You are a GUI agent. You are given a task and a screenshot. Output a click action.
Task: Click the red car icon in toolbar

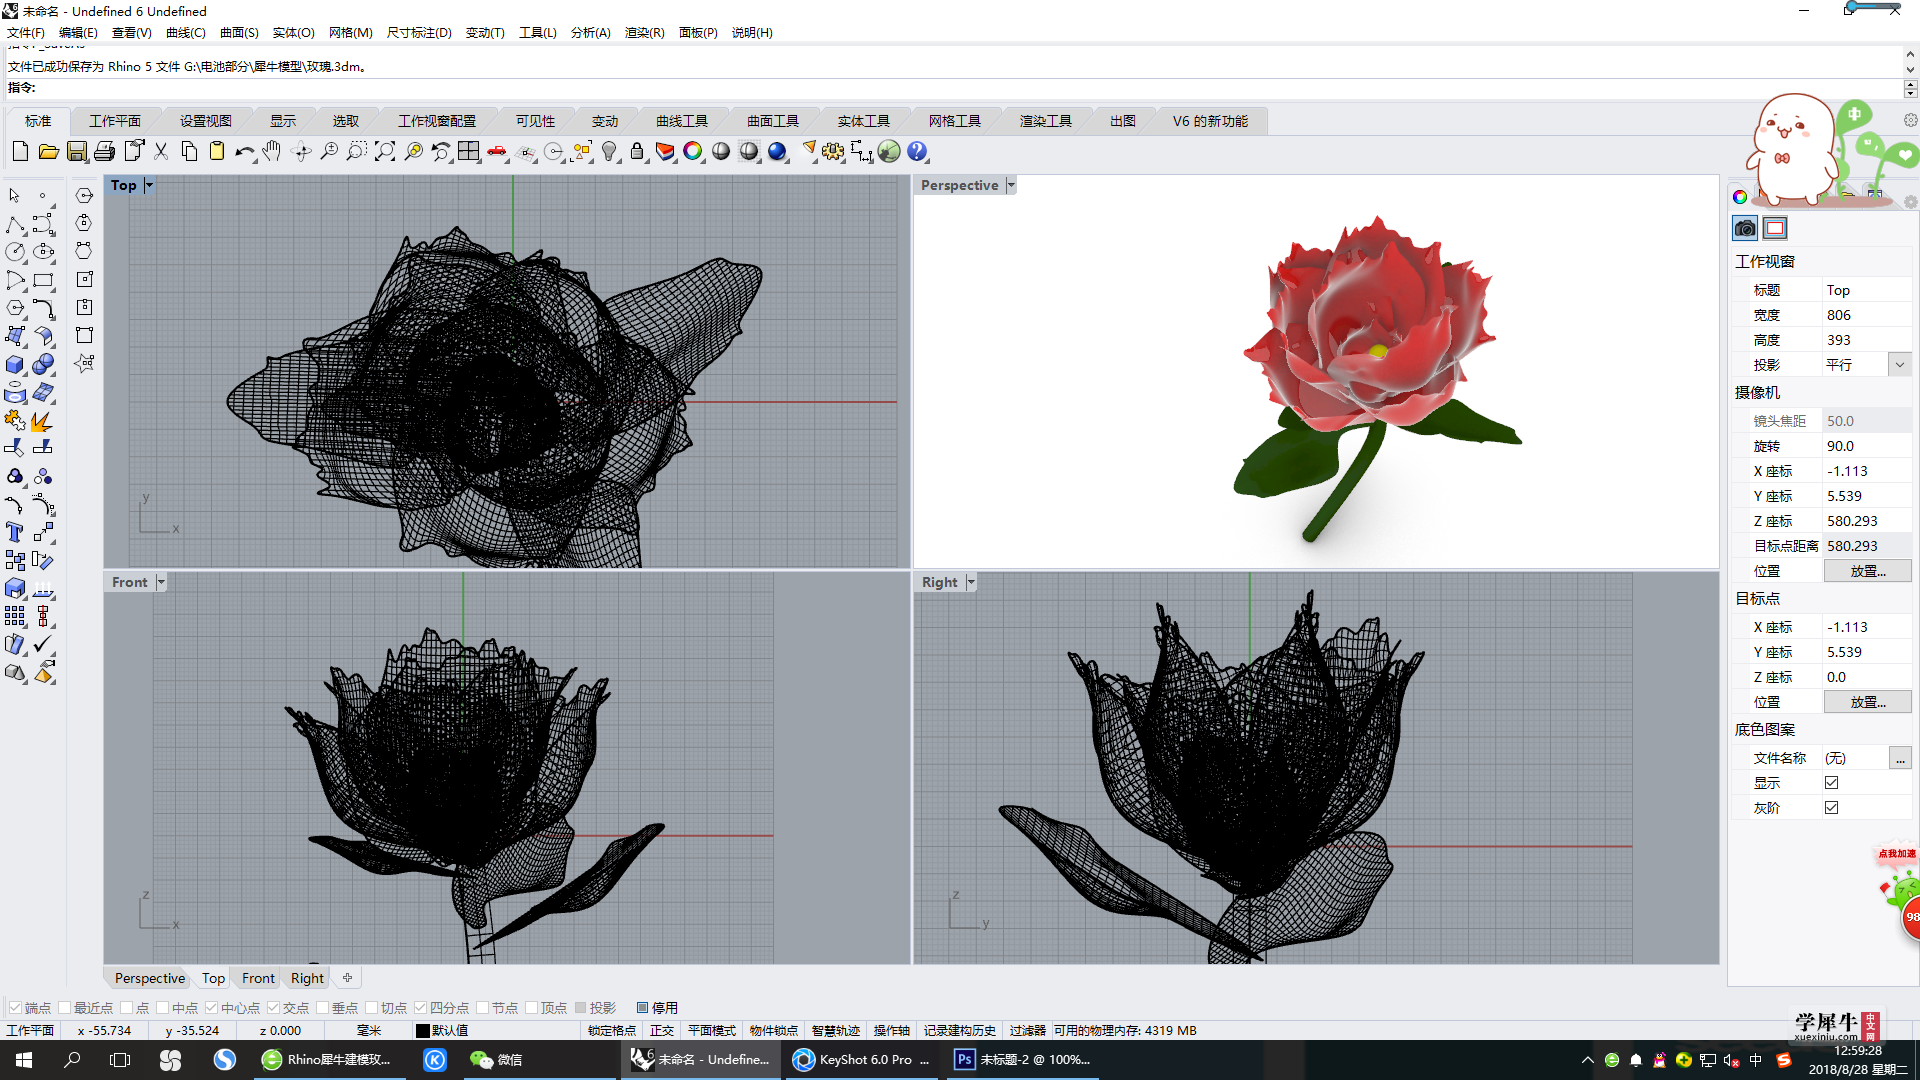click(497, 151)
